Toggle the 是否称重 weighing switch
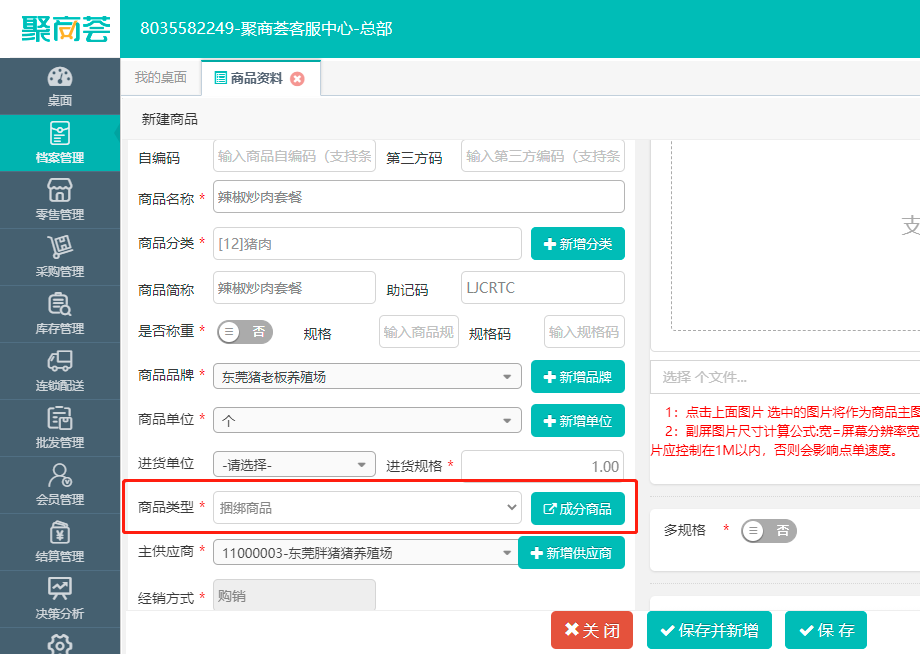The height and width of the screenshot is (654, 920). coord(244,332)
